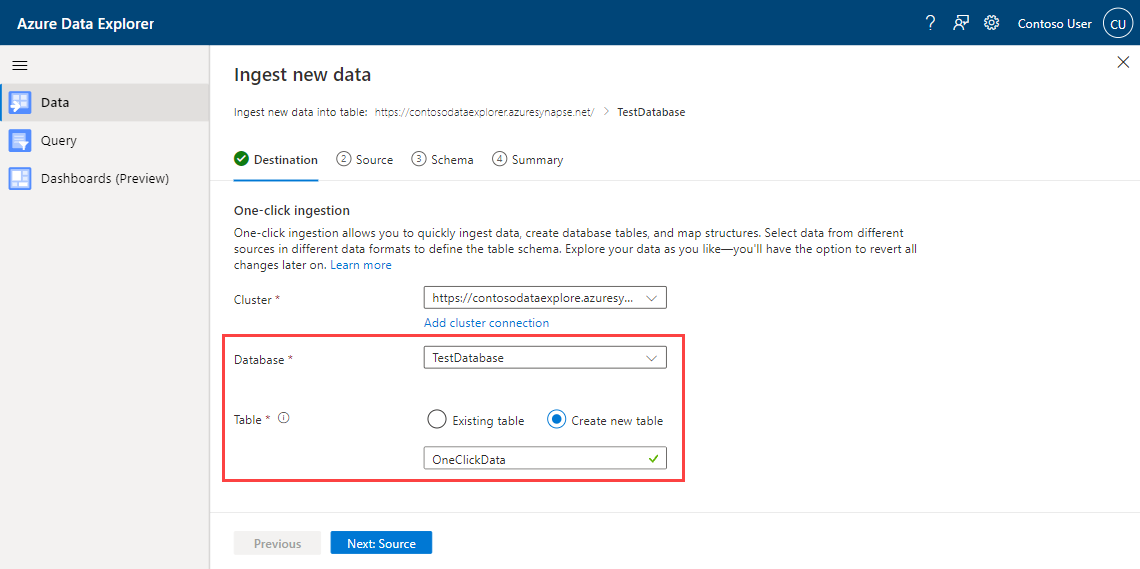Click the TestDatabase breadcrumb

point(651,113)
